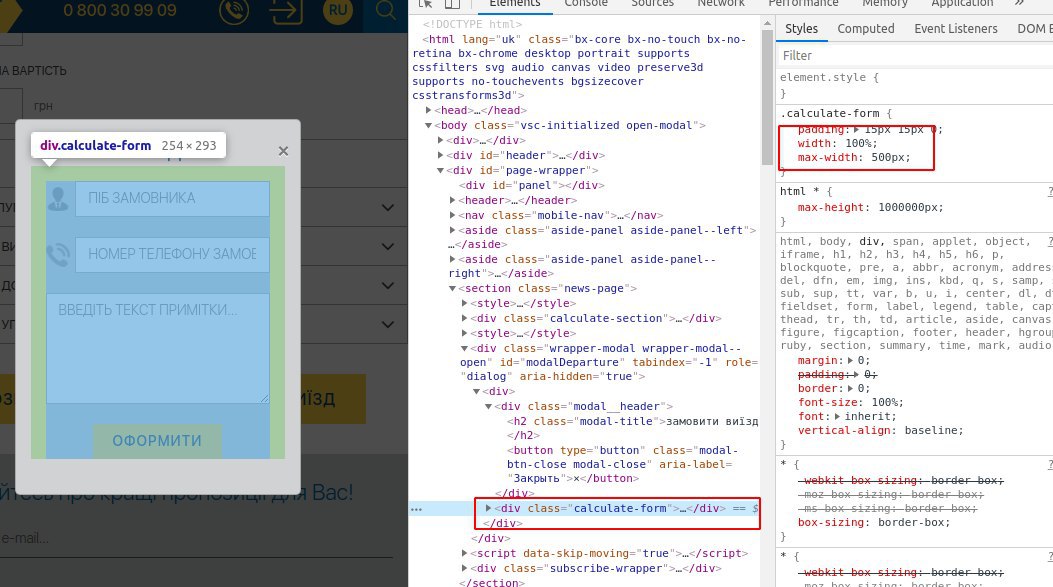Toggle the device toolbar icon in DevTools
The width and height of the screenshot is (1053, 587).
click(x=453, y=3)
